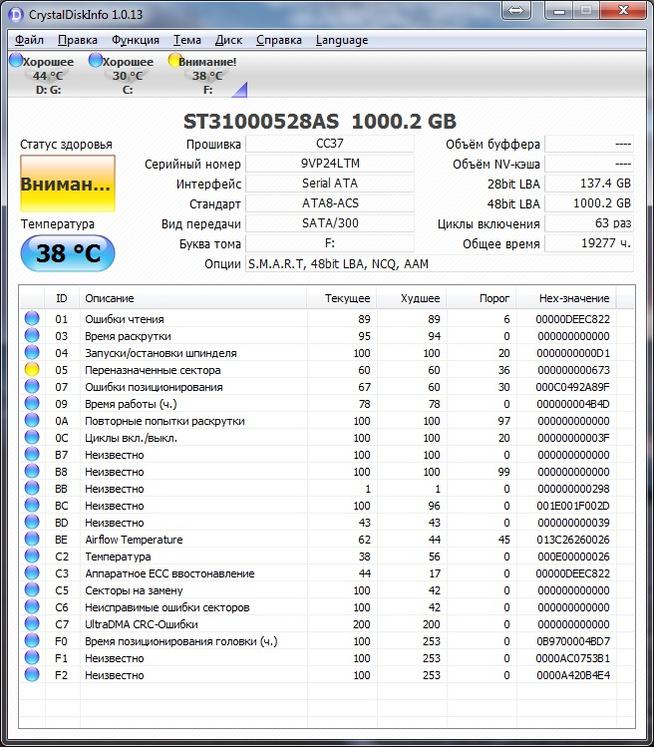Click the Прошивка field showing CC37
The width and height of the screenshot is (655, 747).
point(330,144)
